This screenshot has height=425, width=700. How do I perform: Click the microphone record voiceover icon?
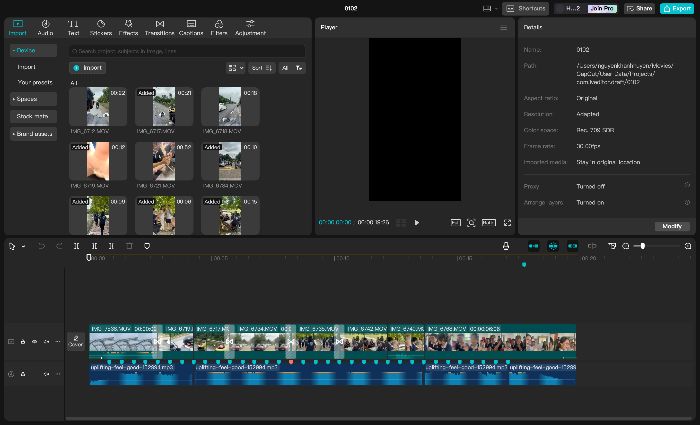pyautogui.click(x=506, y=246)
